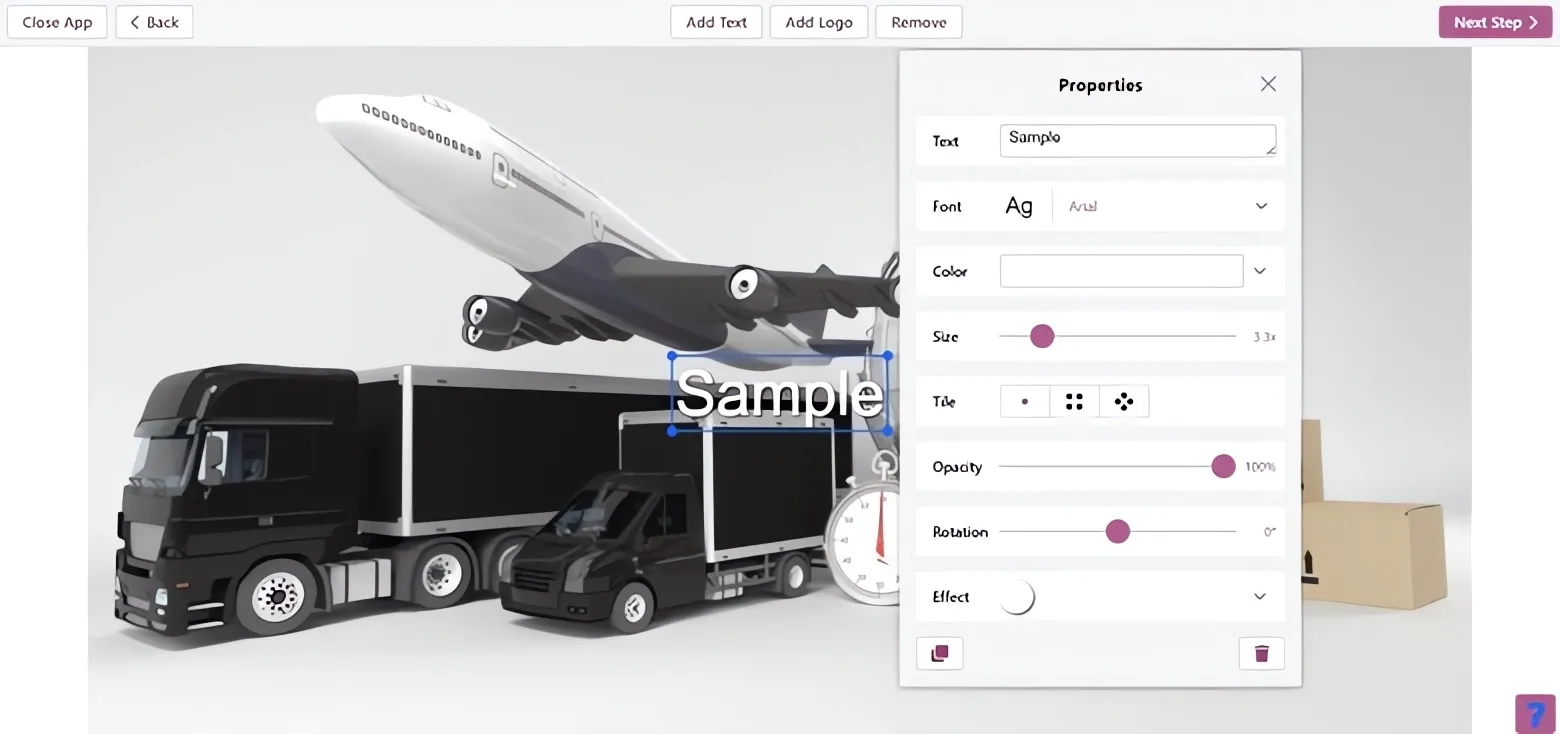Viewport: 1560px width, 734px height.
Task: Click the Opacity slider handle
Action: pyautogui.click(x=1223, y=466)
